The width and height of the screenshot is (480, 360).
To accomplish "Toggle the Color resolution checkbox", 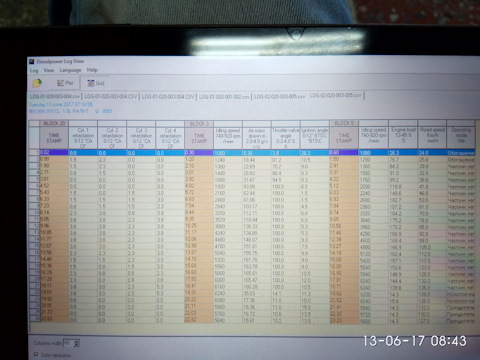I will pos(36,354).
